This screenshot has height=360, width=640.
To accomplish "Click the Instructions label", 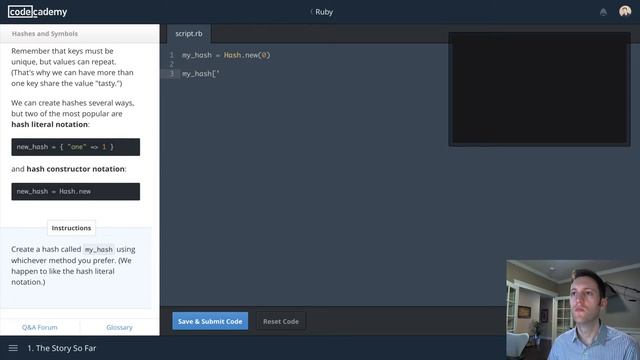I will point(71,228).
